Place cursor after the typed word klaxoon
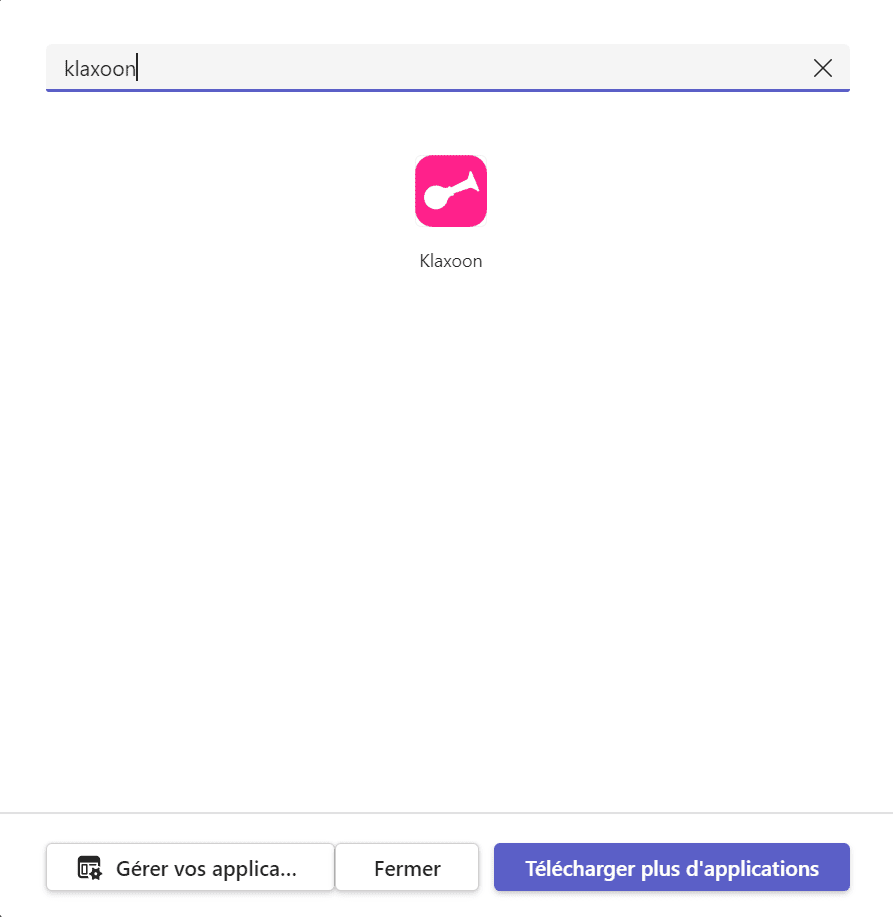Screen dimensions: 893x917 point(137,68)
